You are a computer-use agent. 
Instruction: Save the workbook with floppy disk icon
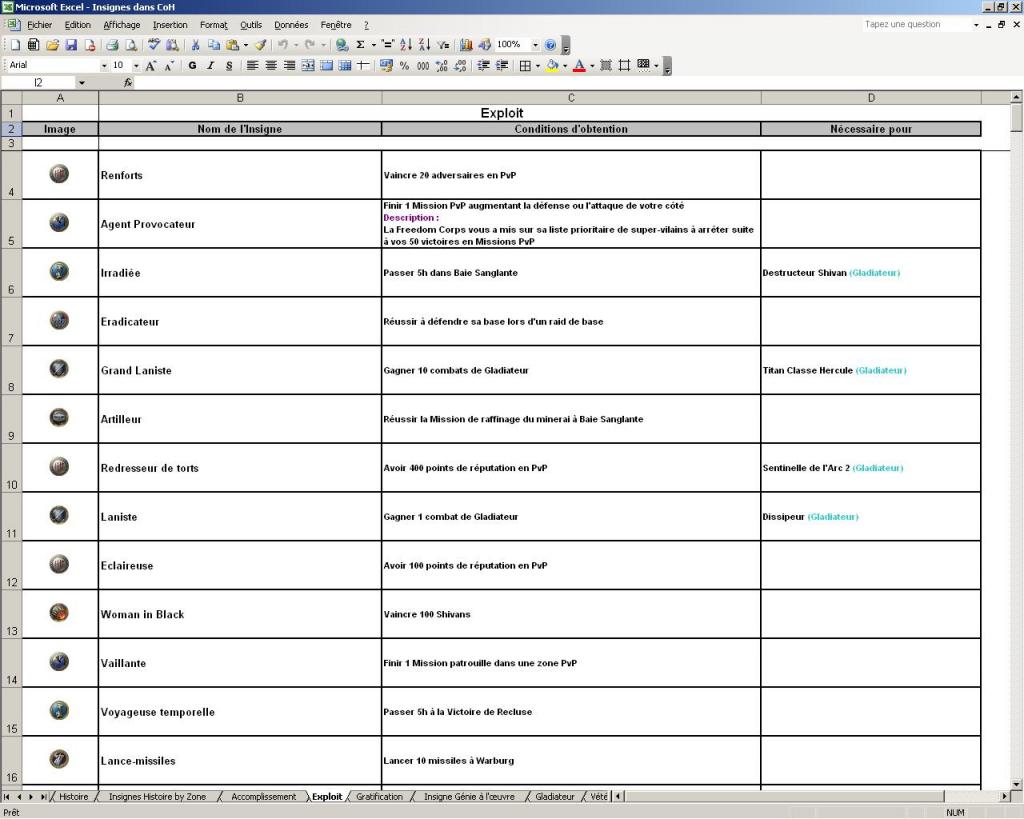[71, 45]
